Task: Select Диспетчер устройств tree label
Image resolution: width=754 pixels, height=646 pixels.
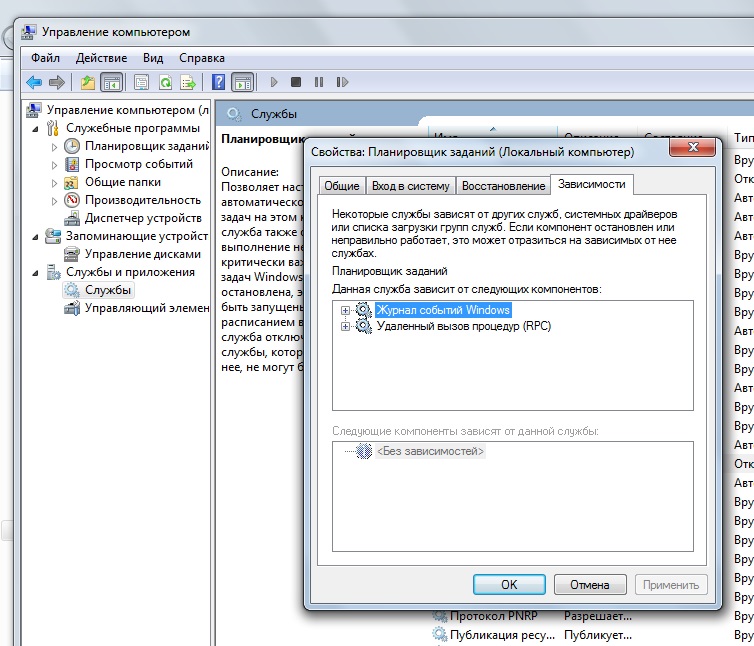Action: click(143, 218)
